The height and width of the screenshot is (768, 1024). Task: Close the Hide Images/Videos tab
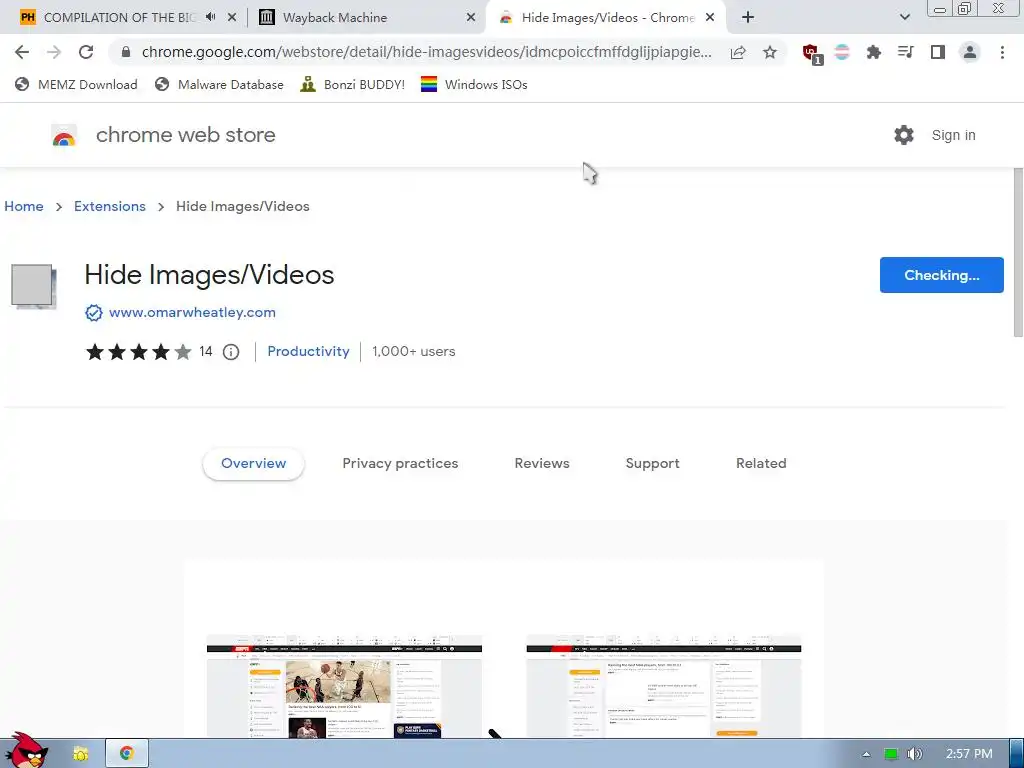coord(710,17)
